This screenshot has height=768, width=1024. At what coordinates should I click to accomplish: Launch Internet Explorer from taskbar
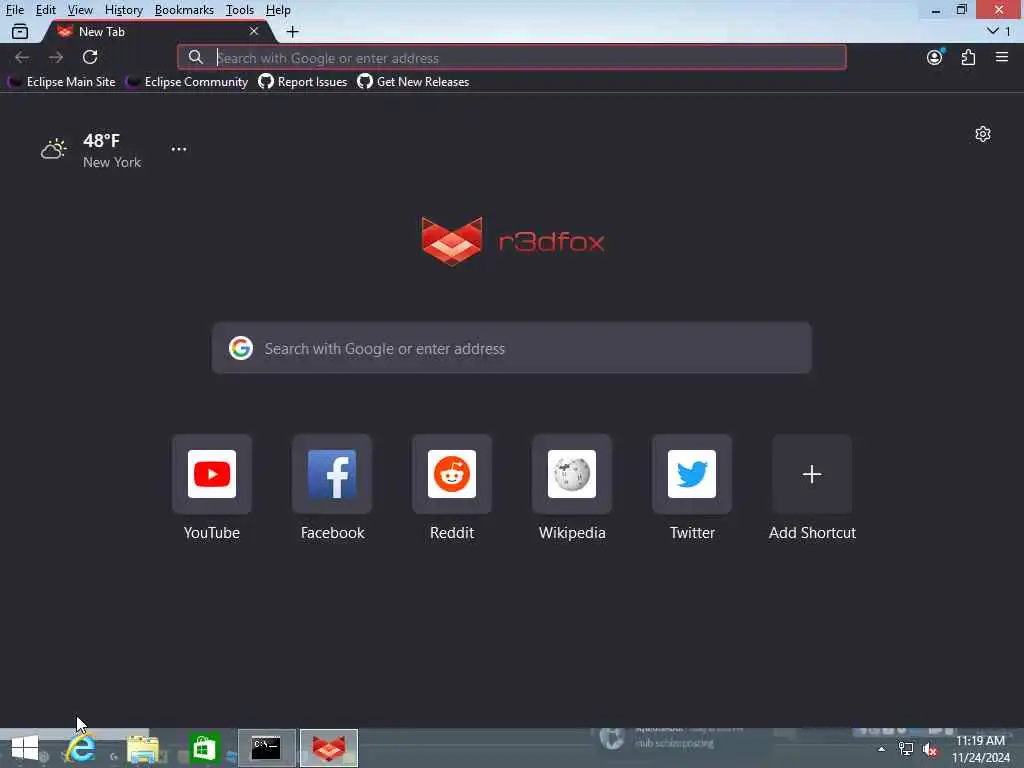tap(81, 748)
